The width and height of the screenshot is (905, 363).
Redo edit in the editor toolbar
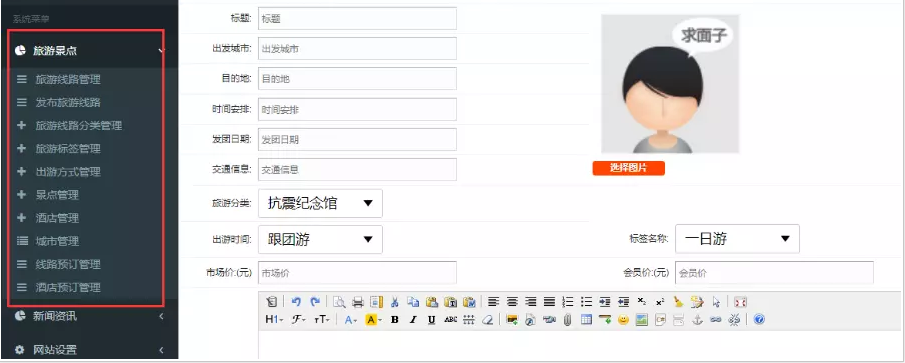pos(315,302)
